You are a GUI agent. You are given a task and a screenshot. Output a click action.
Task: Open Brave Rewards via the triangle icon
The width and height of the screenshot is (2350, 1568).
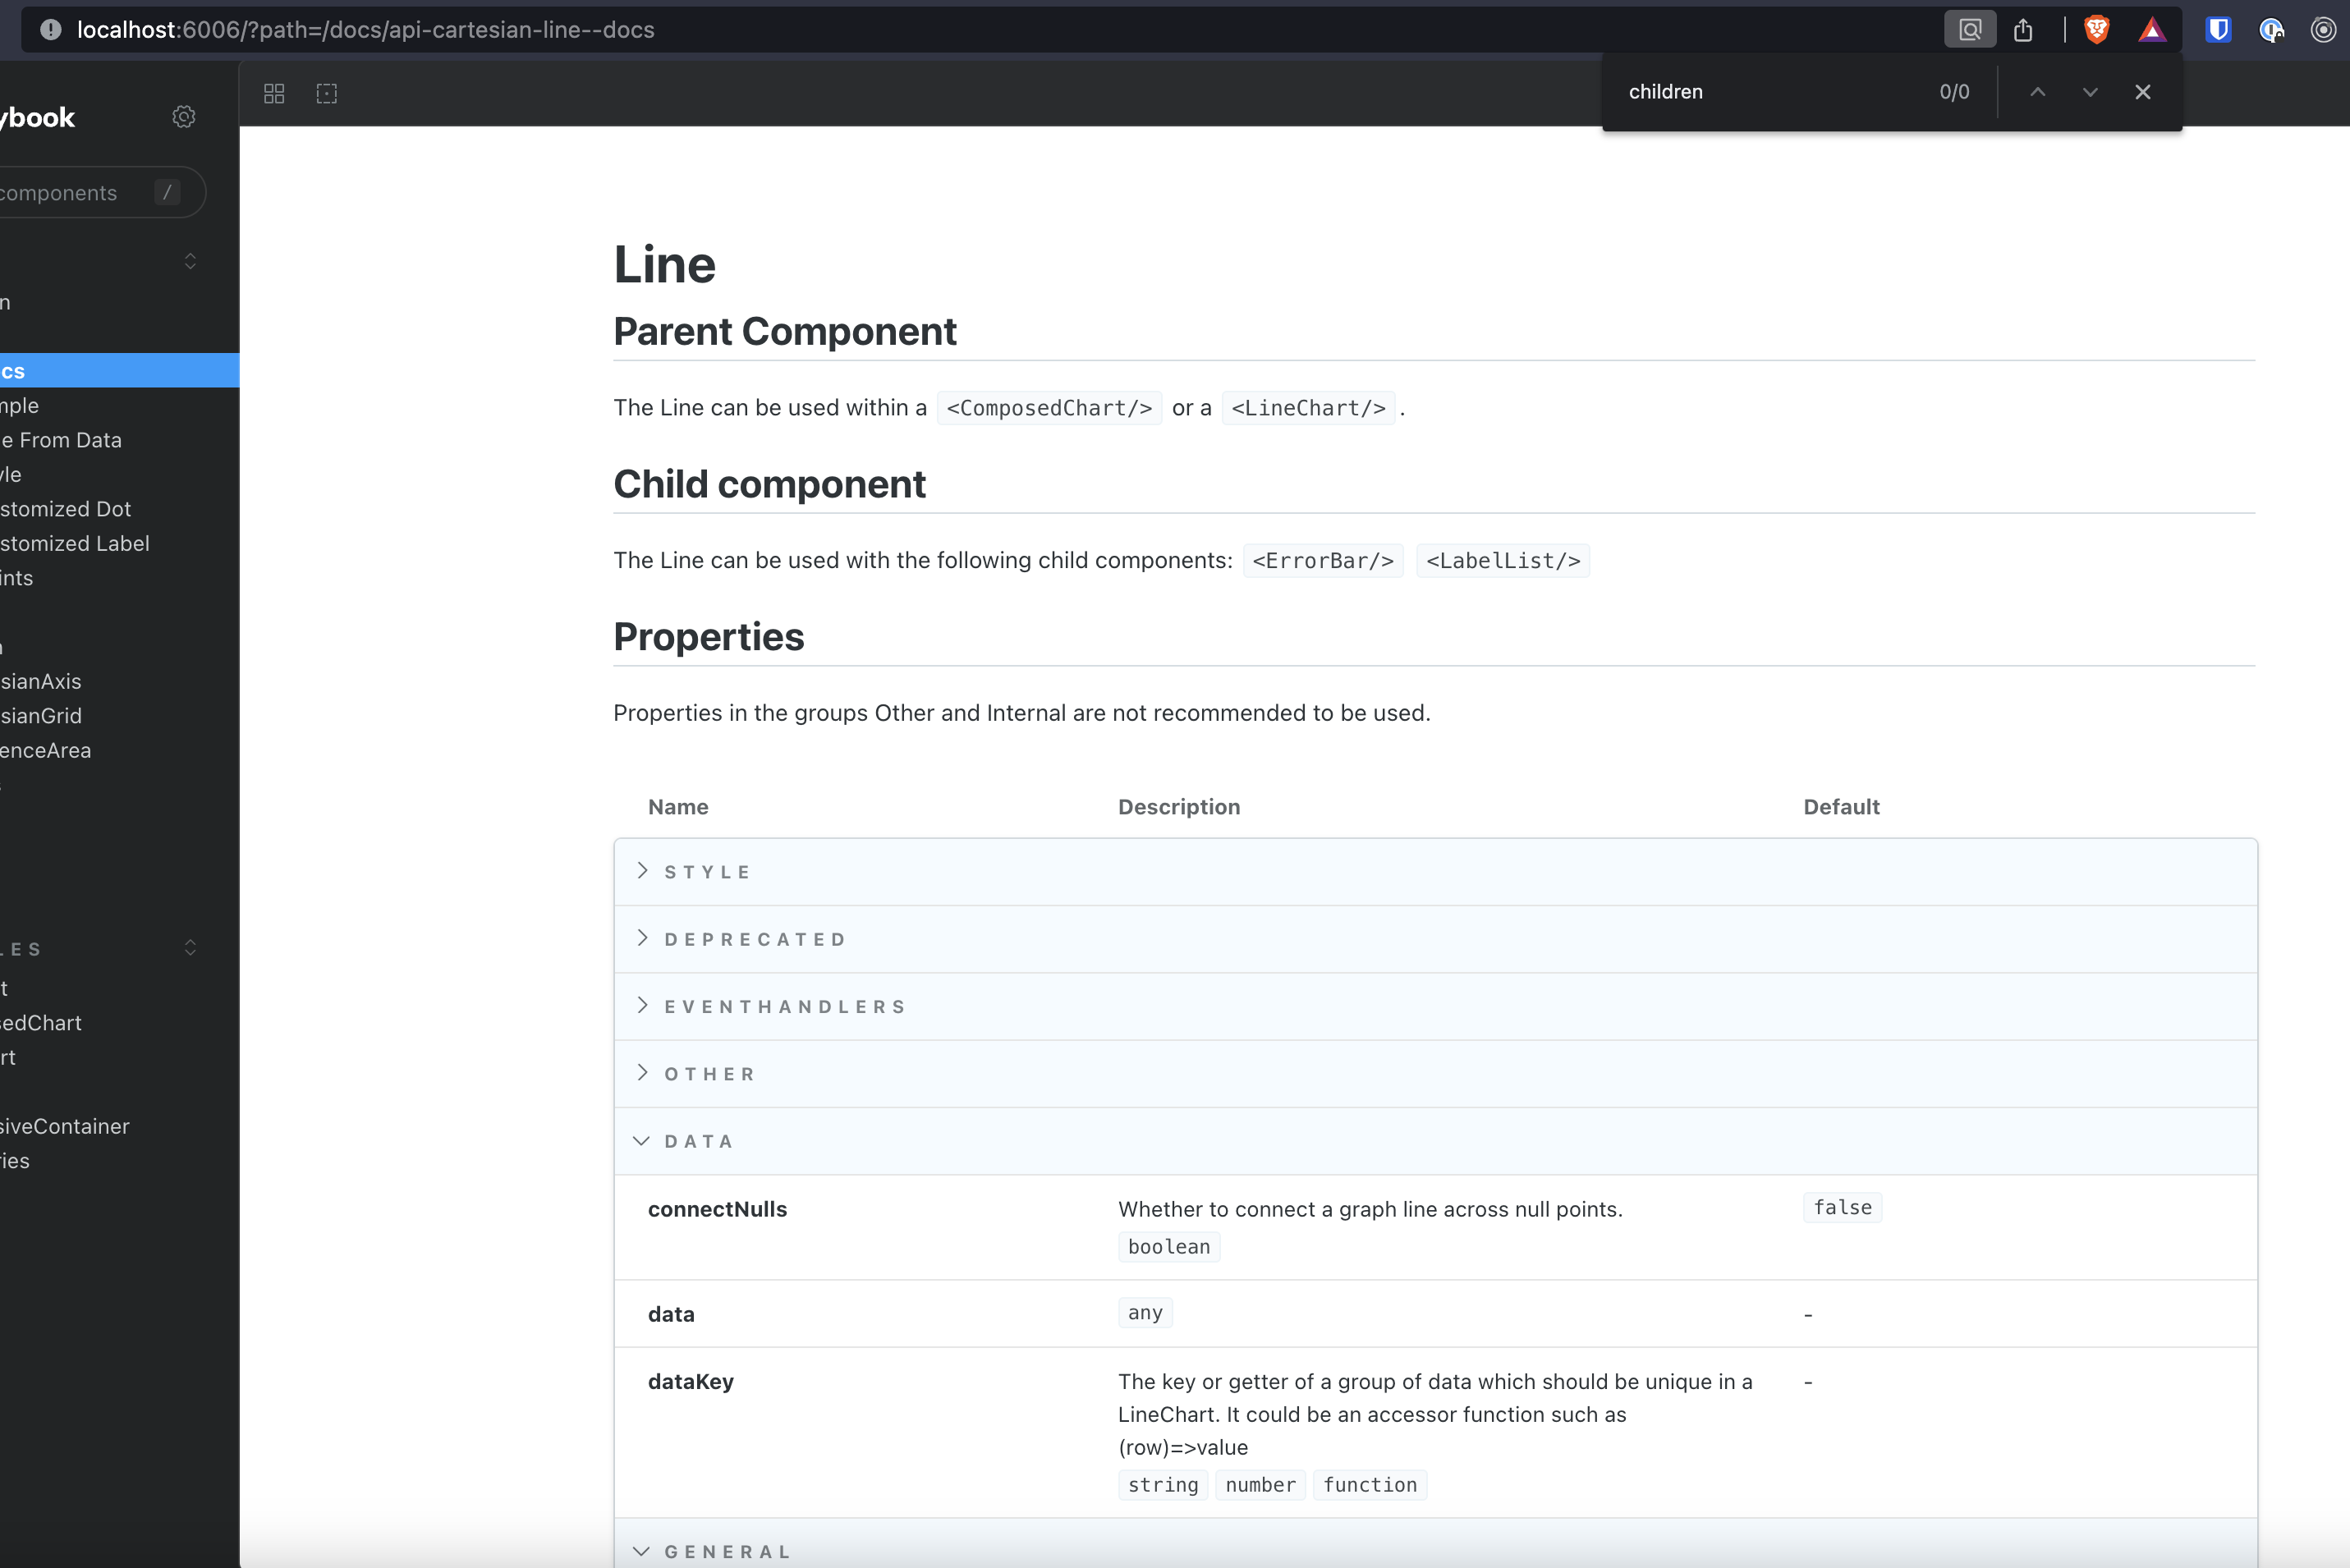point(2152,29)
